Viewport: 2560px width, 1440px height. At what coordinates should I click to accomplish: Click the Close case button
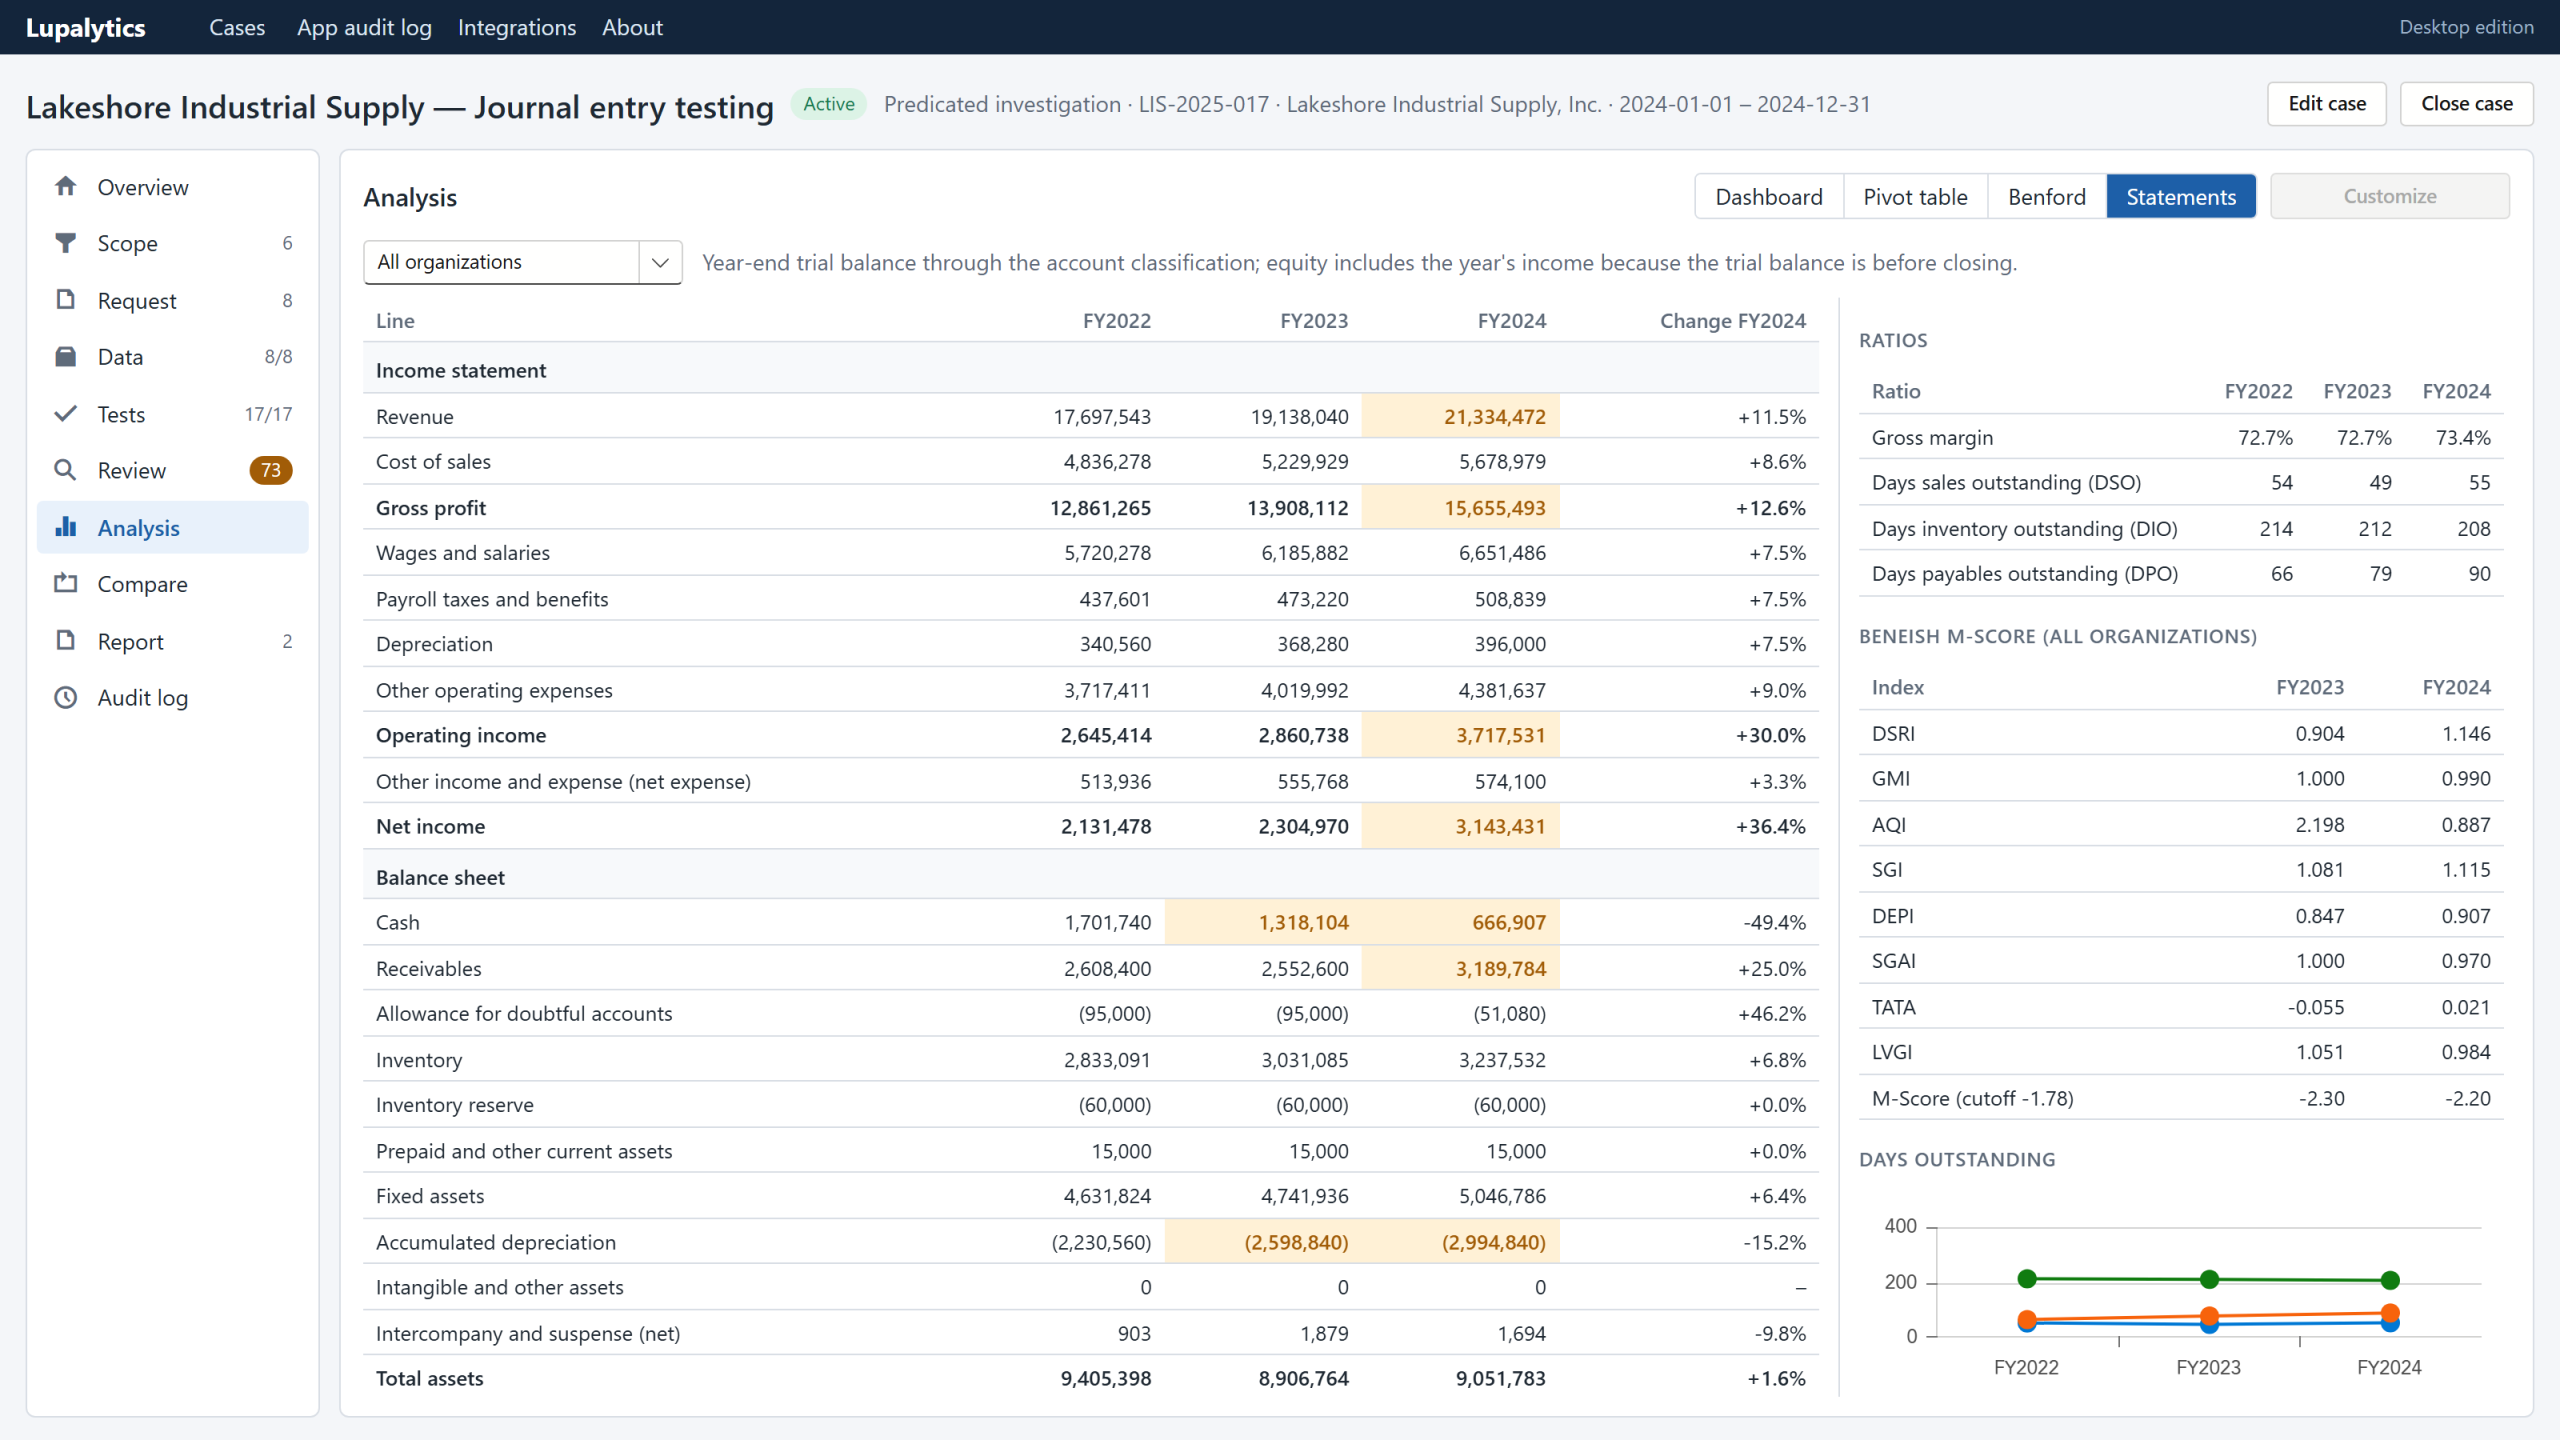(2467, 104)
